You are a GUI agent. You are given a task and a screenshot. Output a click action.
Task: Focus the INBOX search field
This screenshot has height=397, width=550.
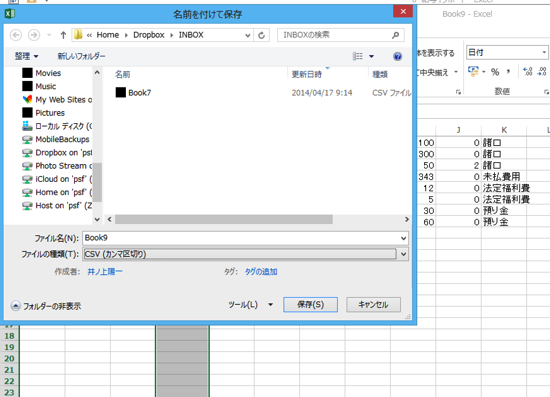point(336,35)
